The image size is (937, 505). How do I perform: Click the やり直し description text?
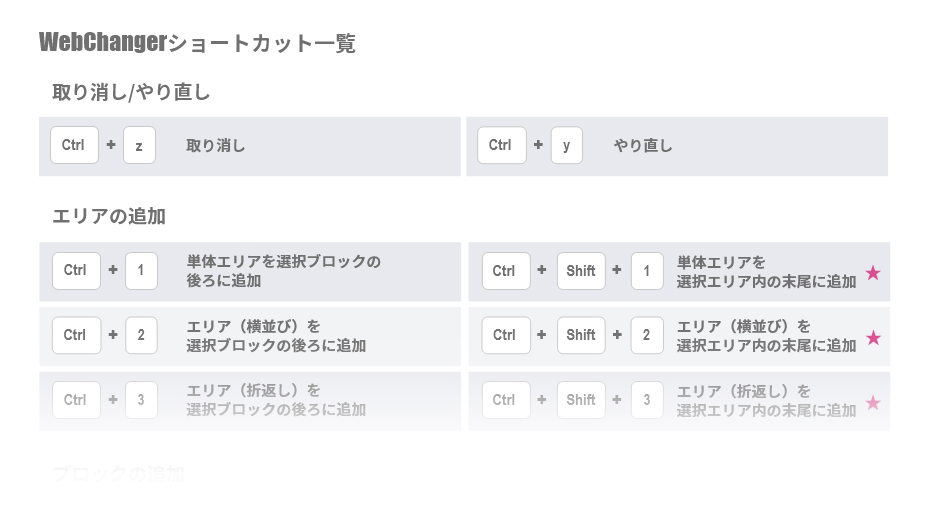coord(643,146)
